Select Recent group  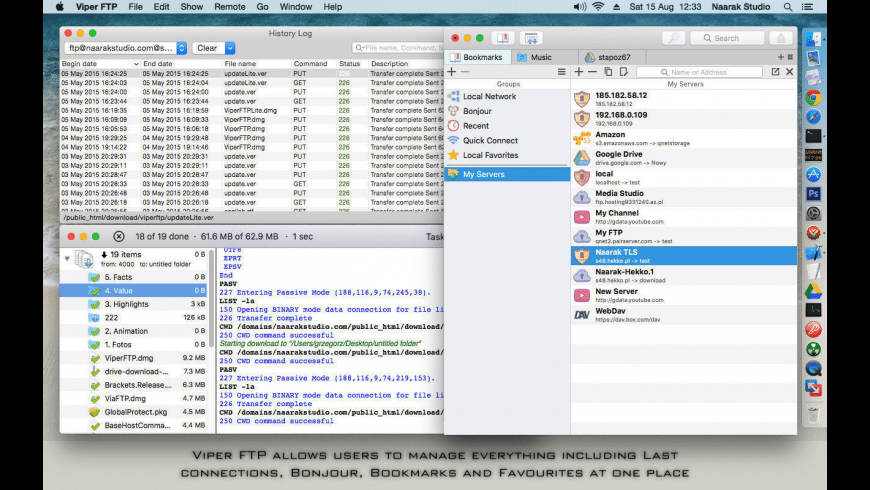tap(507, 126)
